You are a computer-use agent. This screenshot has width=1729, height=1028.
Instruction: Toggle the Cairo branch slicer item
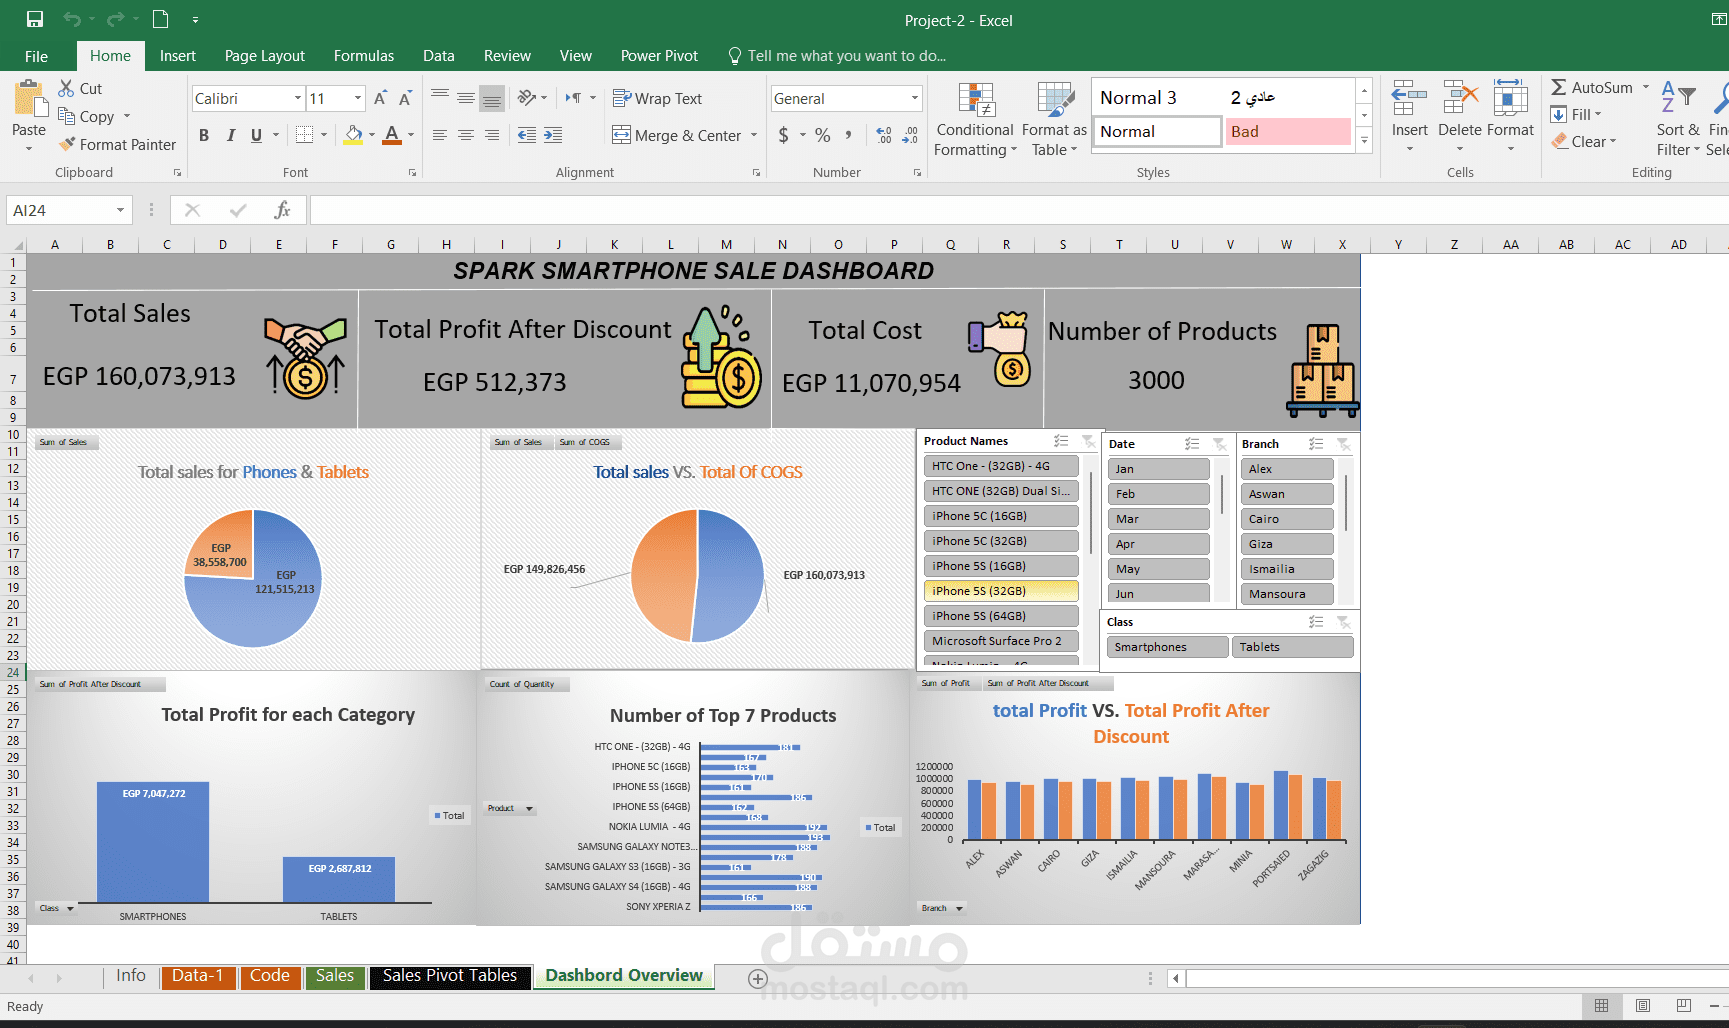pos(1287,519)
